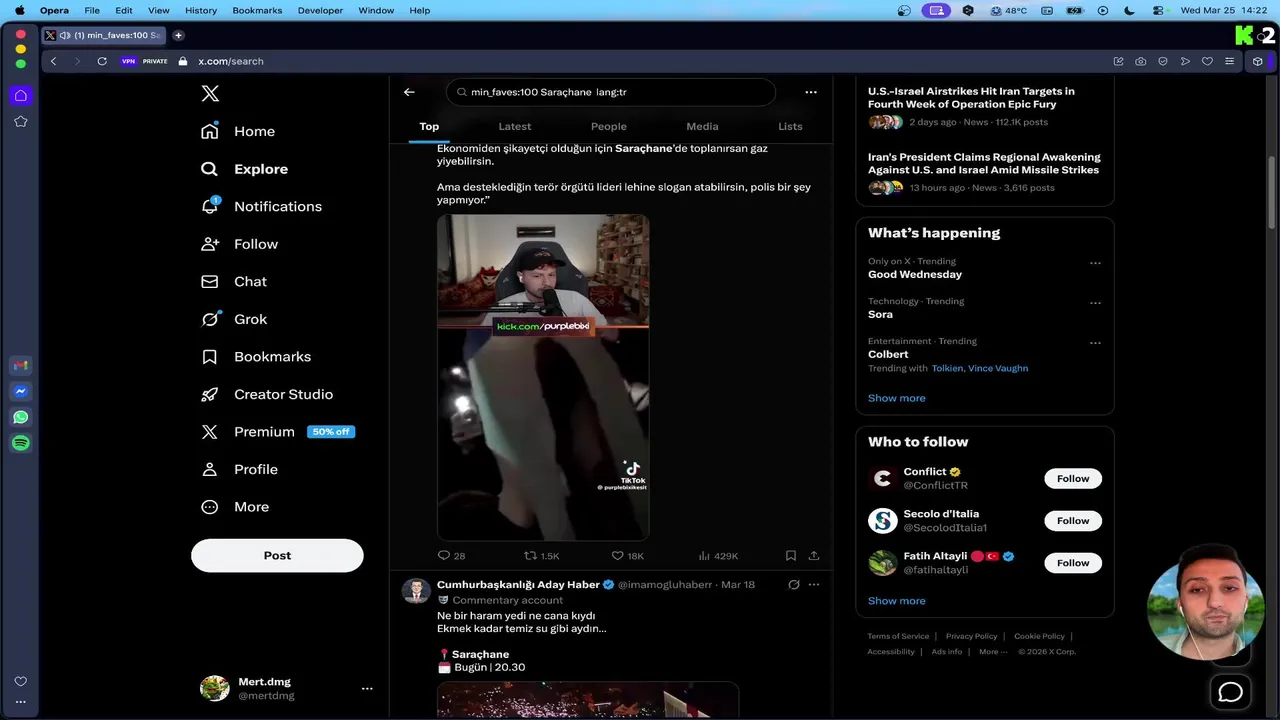Image resolution: width=1280 pixels, height=720 pixels.
Task: Open Gmail in Opera sidebar
Action: 21,365
